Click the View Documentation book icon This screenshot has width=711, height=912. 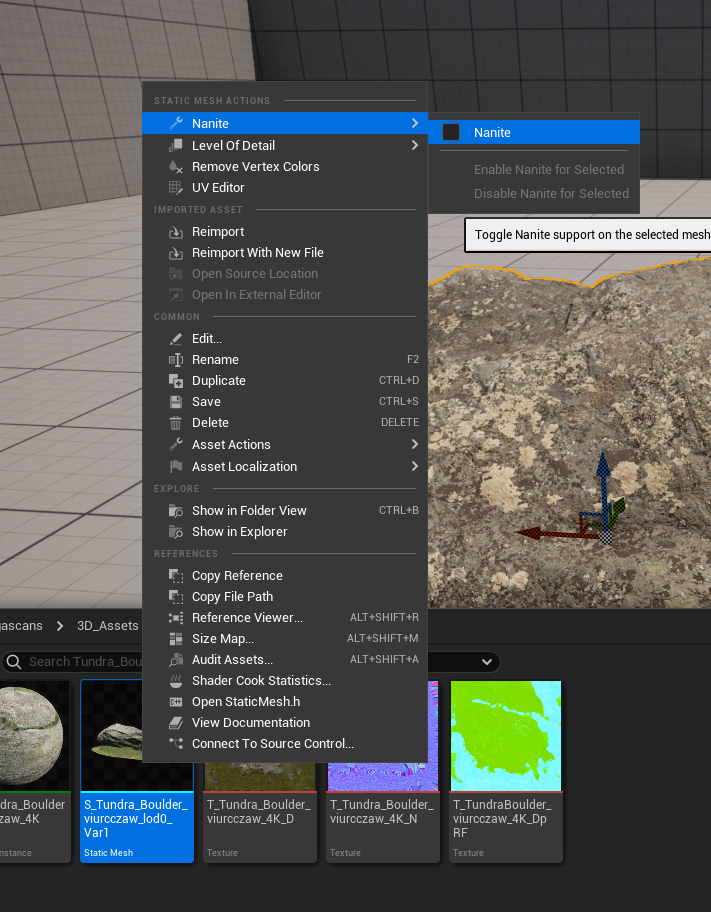(x=176, y=722)
